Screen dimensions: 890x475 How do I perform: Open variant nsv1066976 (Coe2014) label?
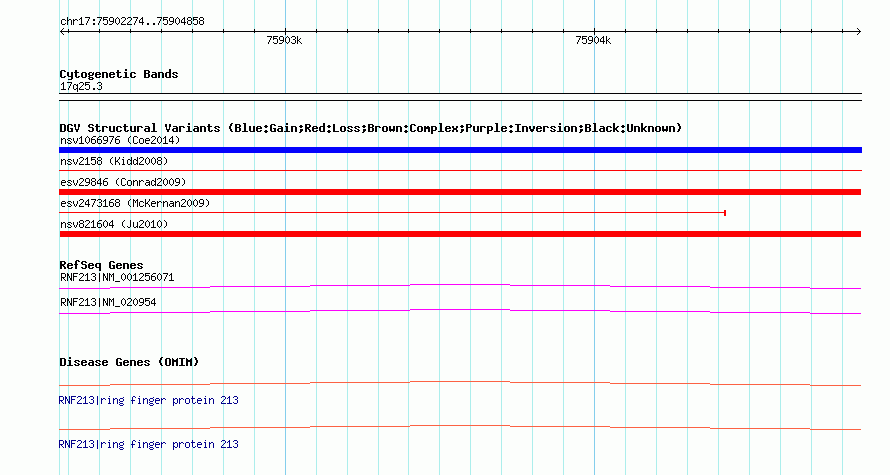pyautogui.click(x=120, y=140)
